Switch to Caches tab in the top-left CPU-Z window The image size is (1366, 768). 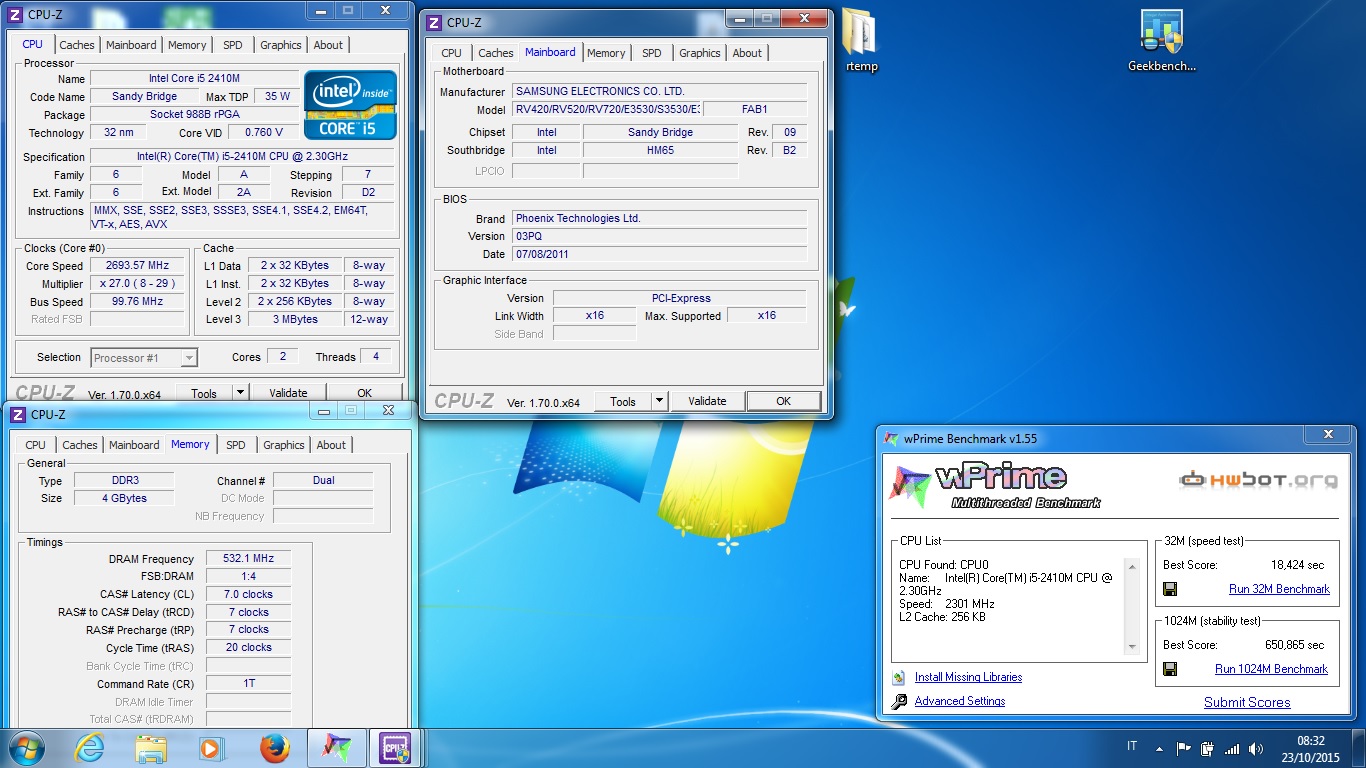[77, 45]
